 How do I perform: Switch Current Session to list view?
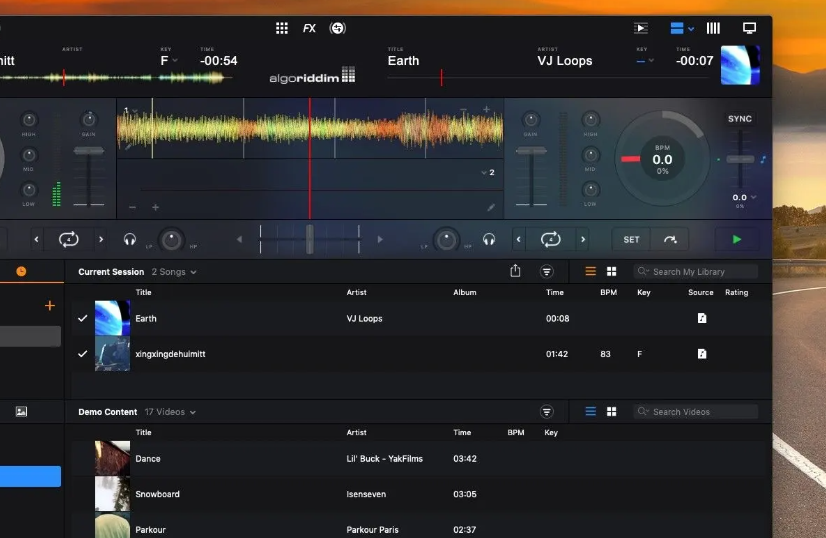591,271
